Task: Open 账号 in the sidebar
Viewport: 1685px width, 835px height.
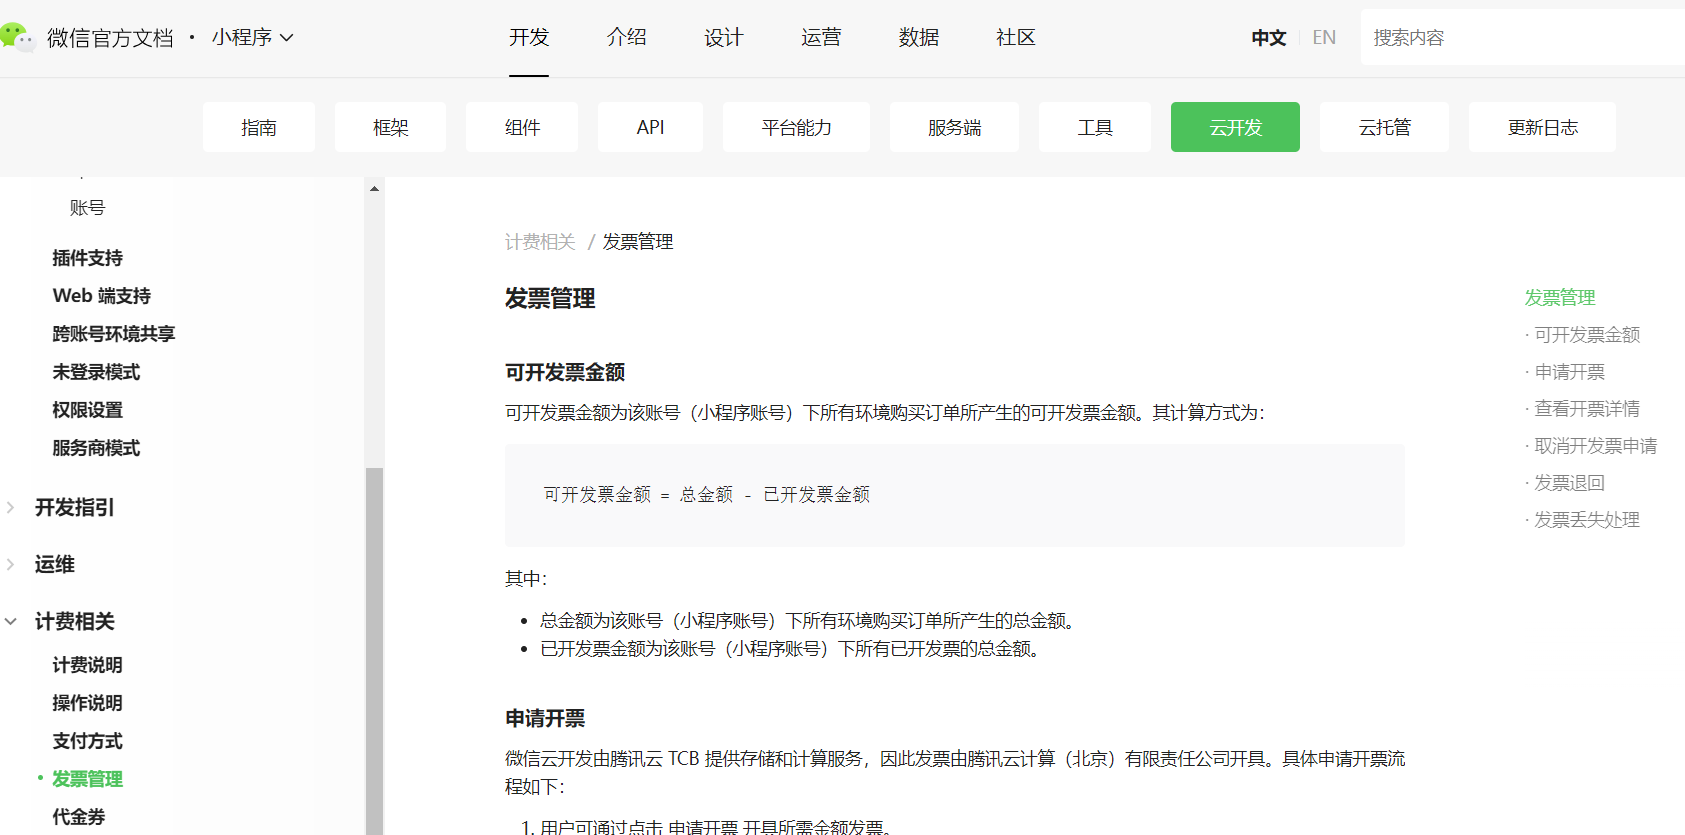Action: coord(87,208)
